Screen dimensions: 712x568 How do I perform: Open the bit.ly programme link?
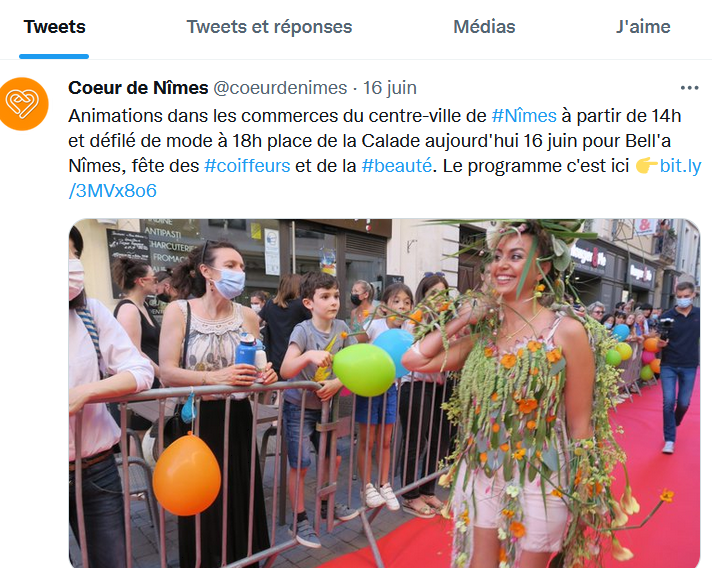click(680, 166)
